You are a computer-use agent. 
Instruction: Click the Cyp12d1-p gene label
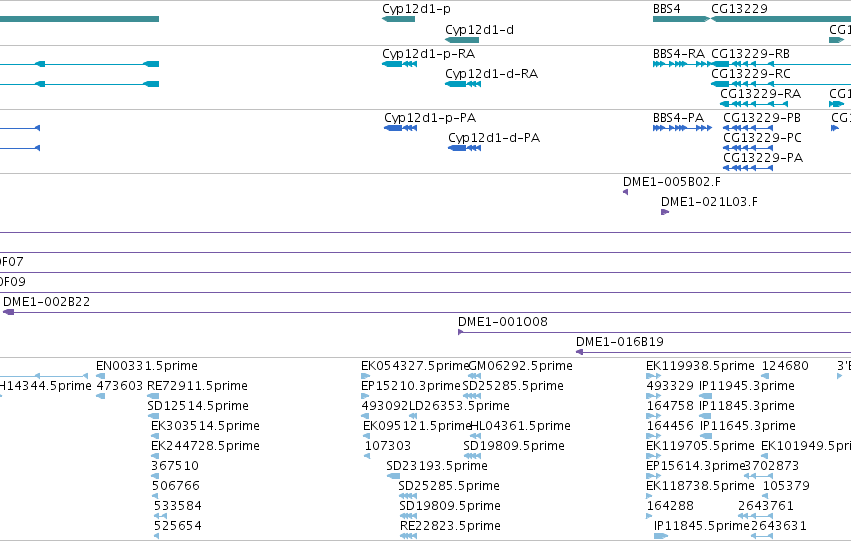pos(416,9)
